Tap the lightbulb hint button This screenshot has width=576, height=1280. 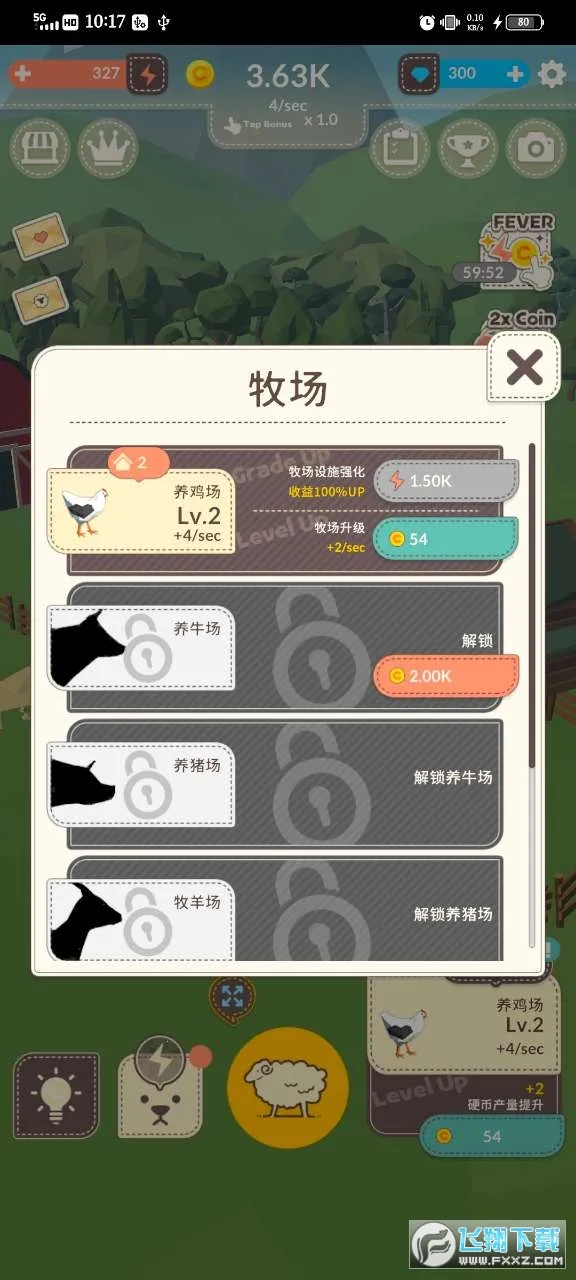(x=56, y=1095)
